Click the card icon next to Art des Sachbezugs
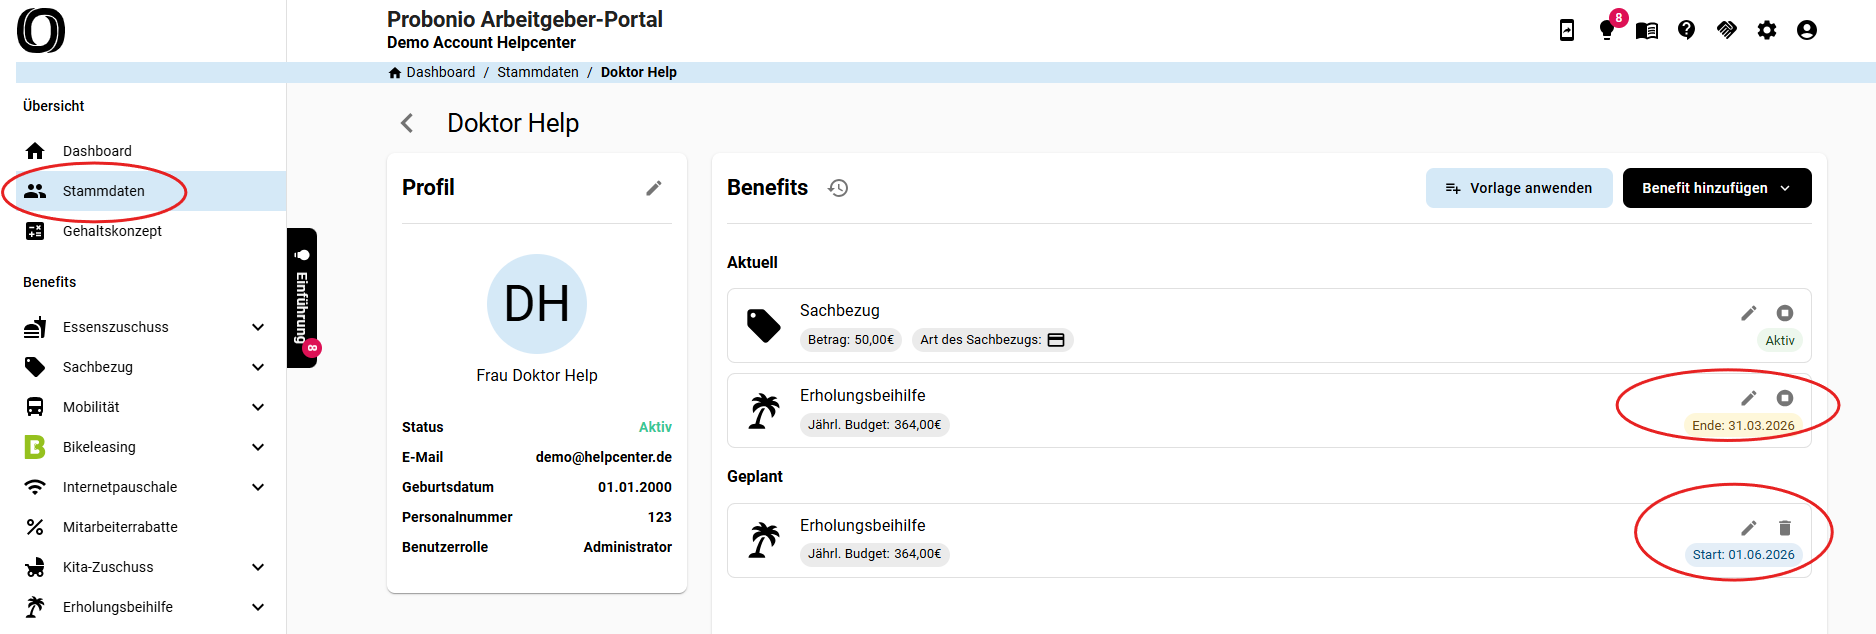 tap(1056, 340)
